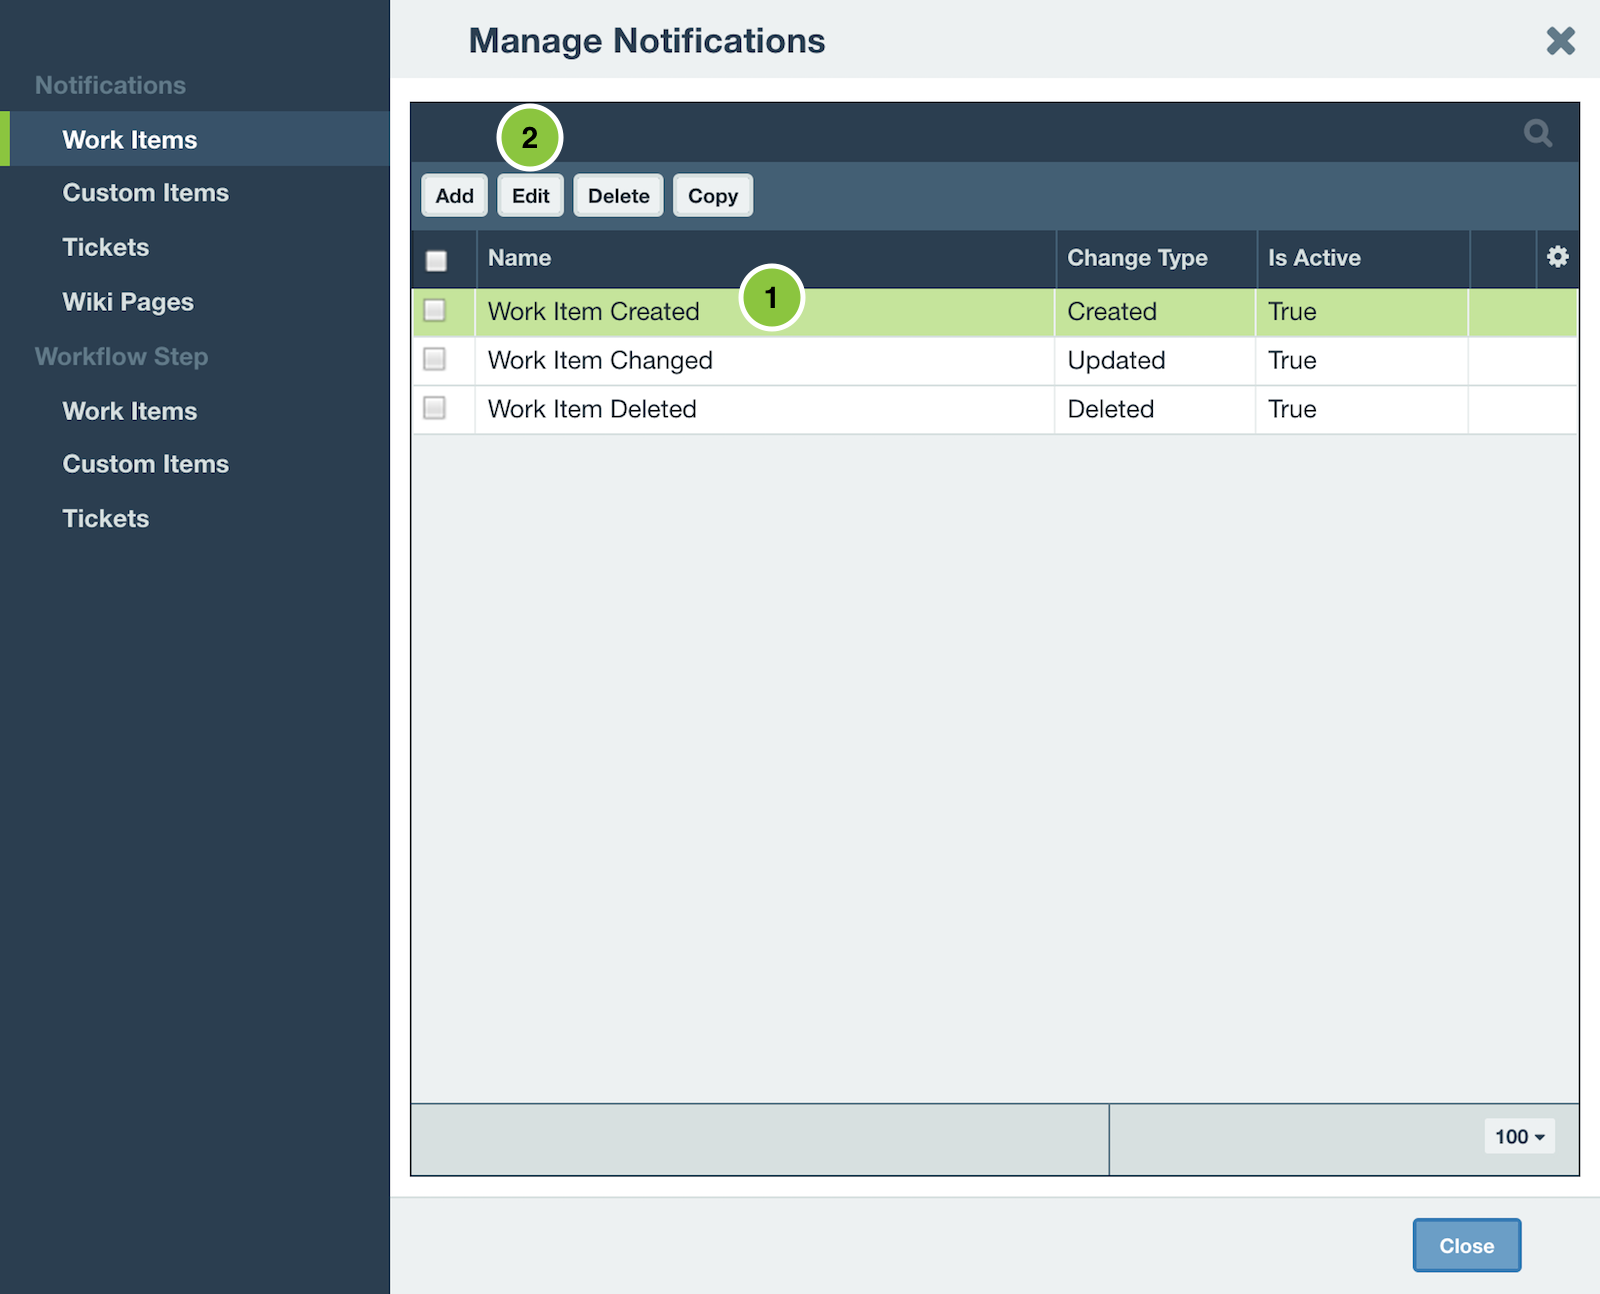The image size is (1600, 1294).
Task: Click the Edit button
Action: 530,195
